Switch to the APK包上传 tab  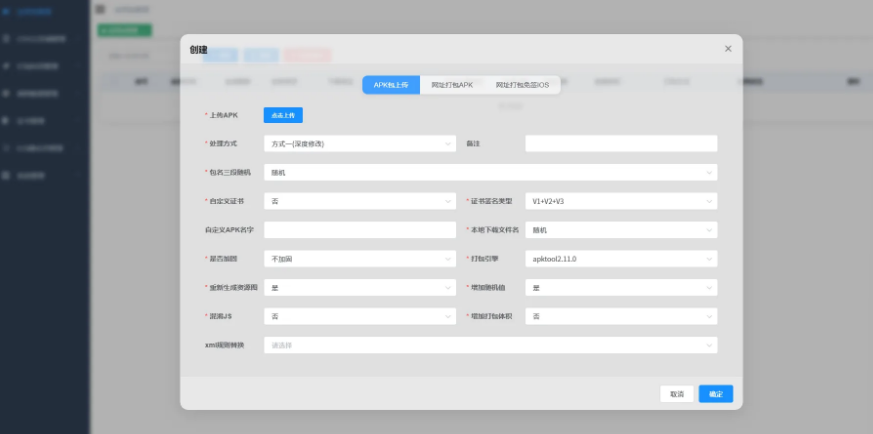[x=391, y=85]
